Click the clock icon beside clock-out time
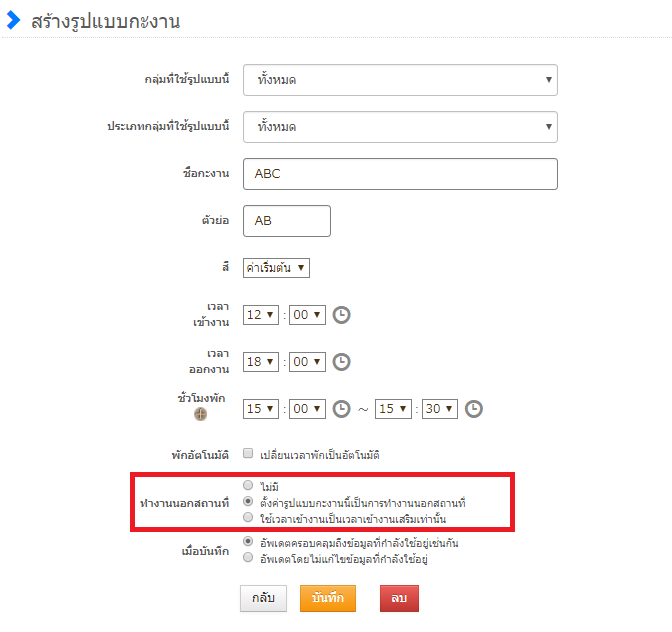Image resolution: width=672 pixels, height=632 pixels. (x=341, y=362)
